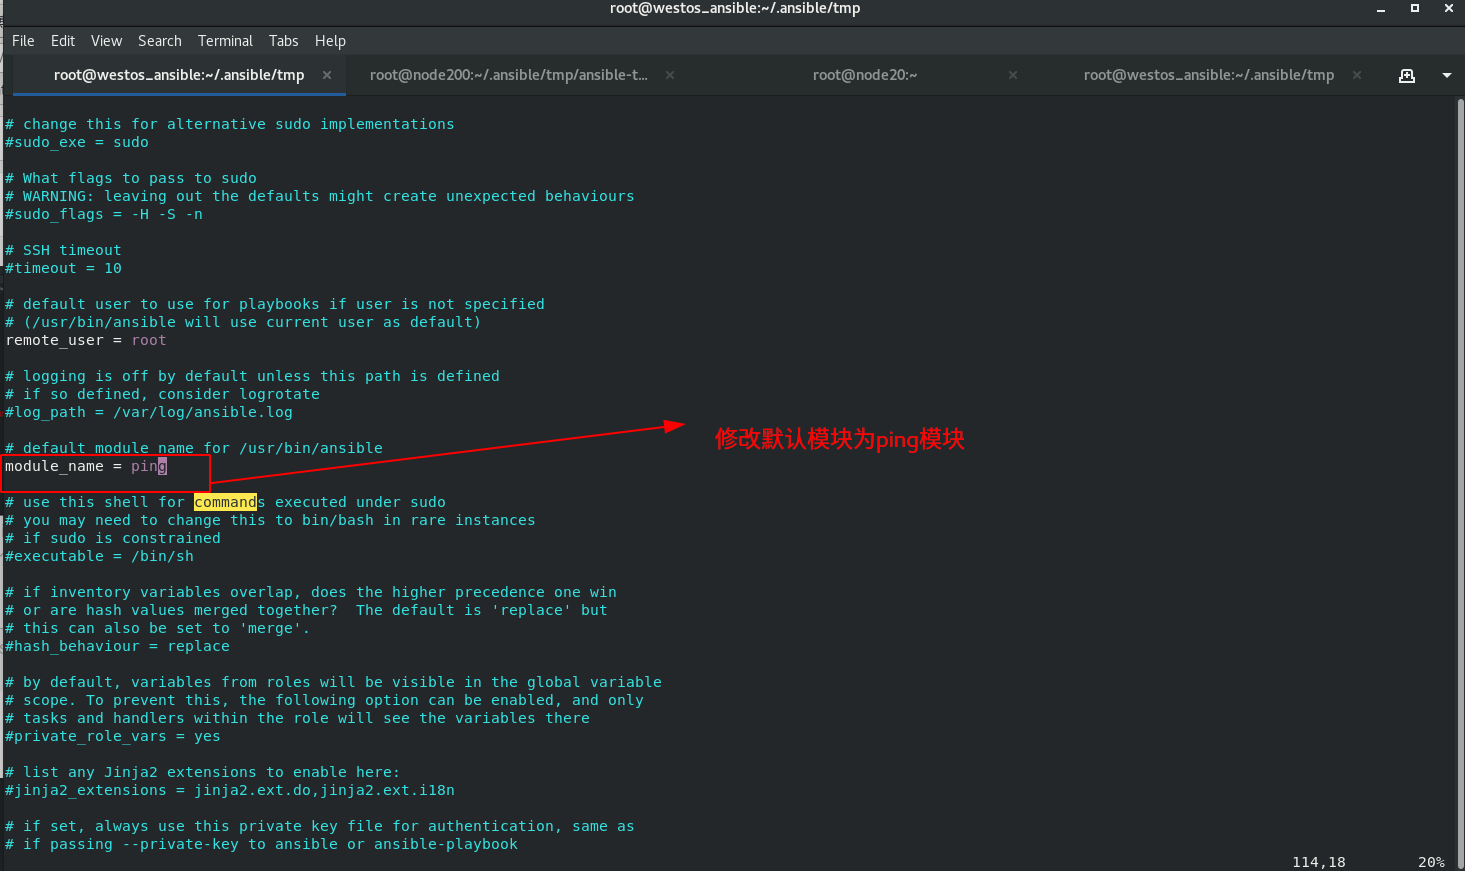The width and height of the screenshot is (1465, 871).
Task: Click the '#hash_behaviour = replace' line
Action: (117, 646)
